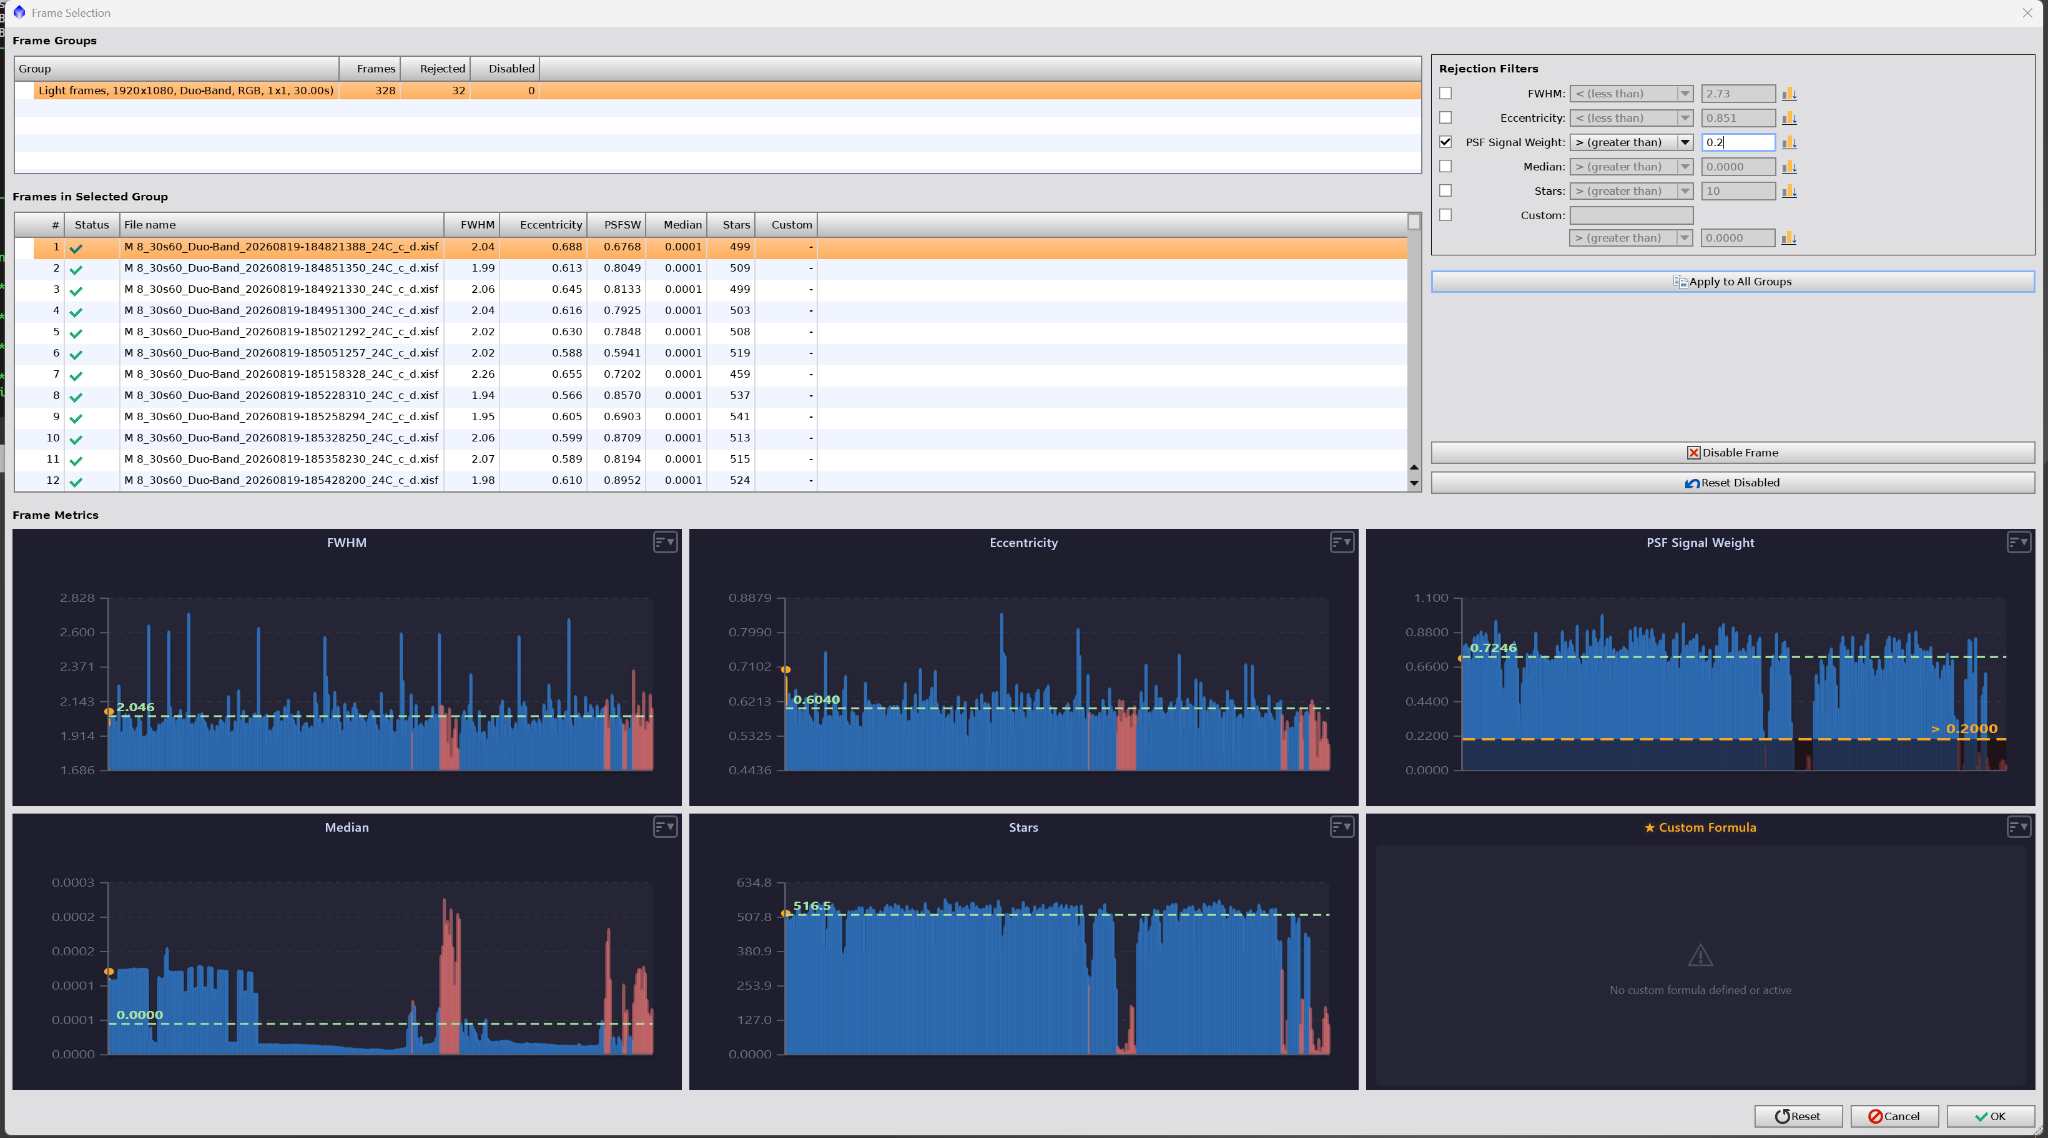
Task: Click the Median filter histogram icon
Action: coord(1789,167)
